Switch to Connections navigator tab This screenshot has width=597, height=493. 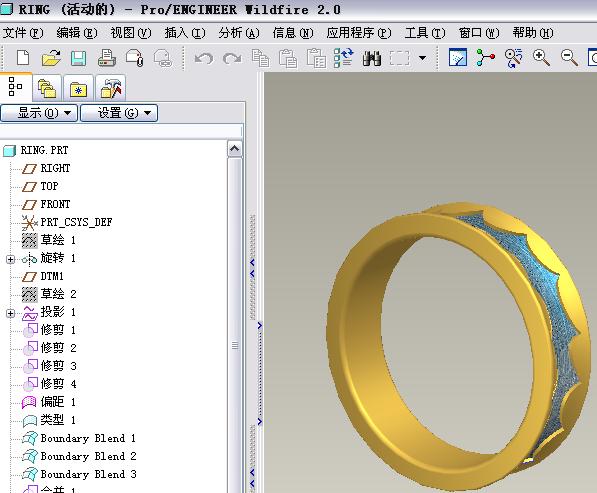110,88
